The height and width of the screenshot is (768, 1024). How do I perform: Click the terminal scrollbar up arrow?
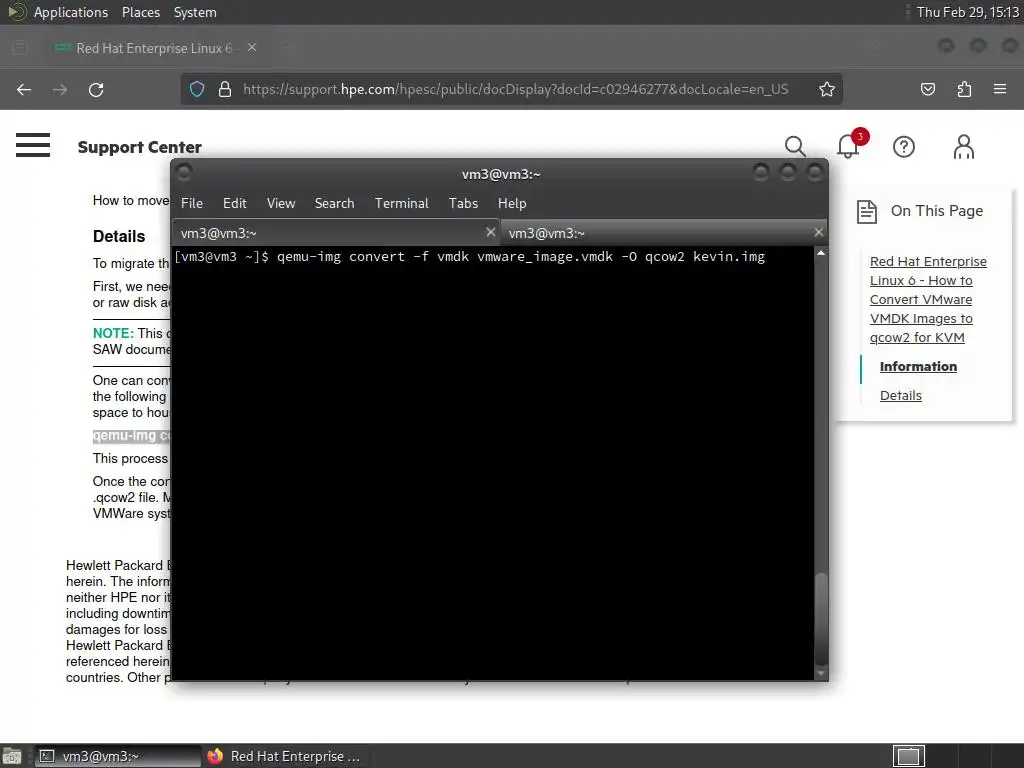pos(821,253)
